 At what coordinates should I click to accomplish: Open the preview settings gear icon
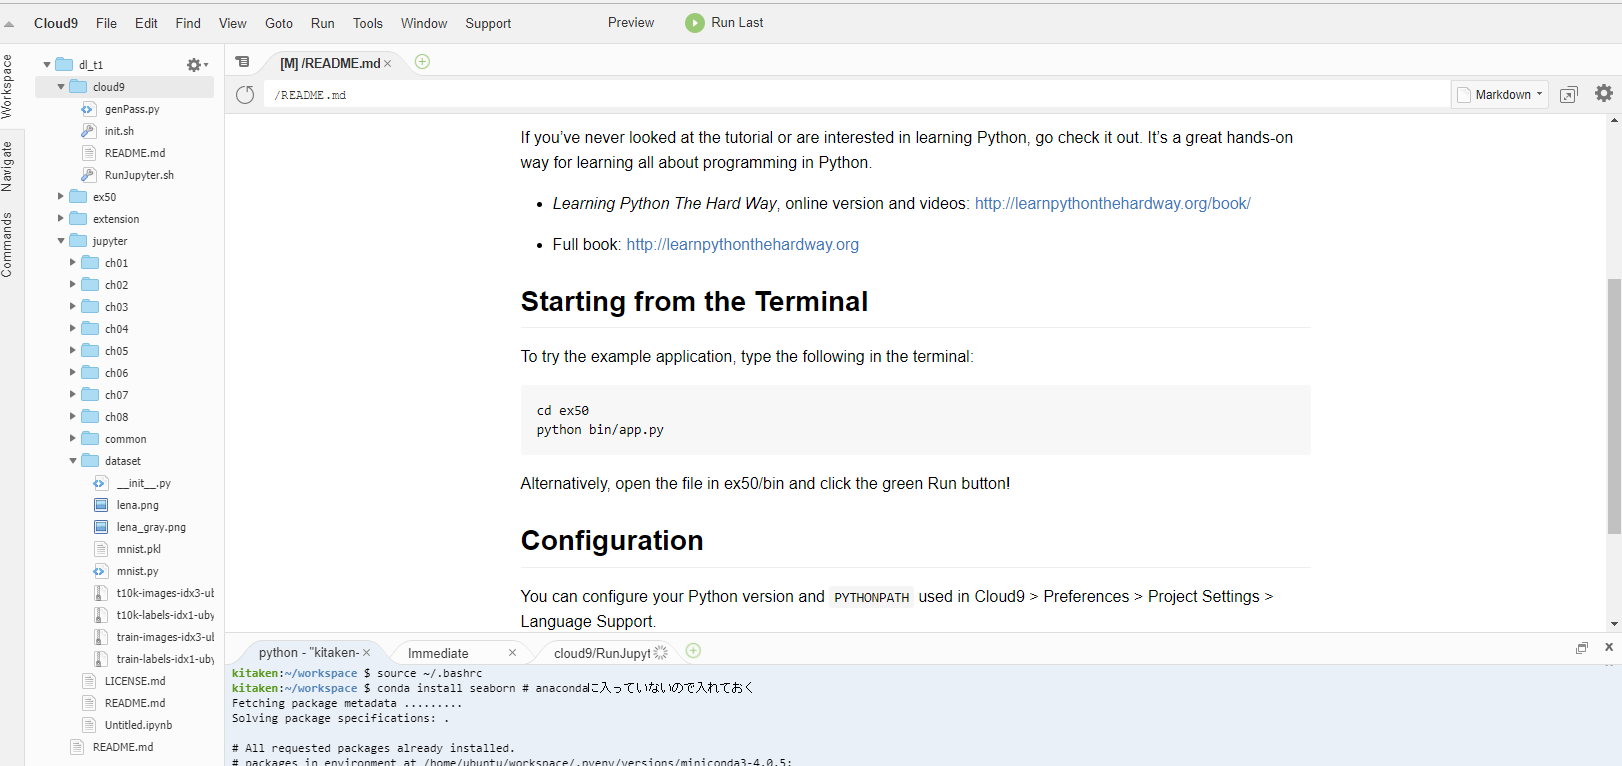(x=1604, y=93)
